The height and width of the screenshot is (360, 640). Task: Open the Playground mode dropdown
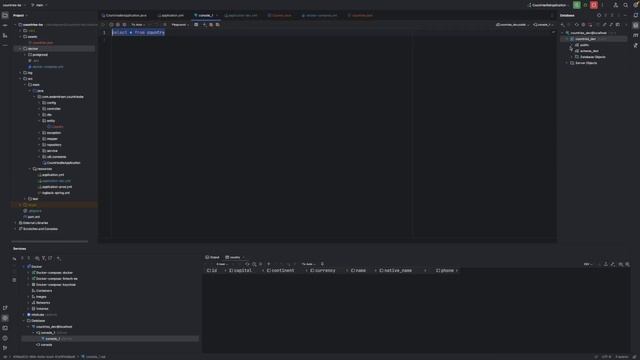click(x=180, y=24)
